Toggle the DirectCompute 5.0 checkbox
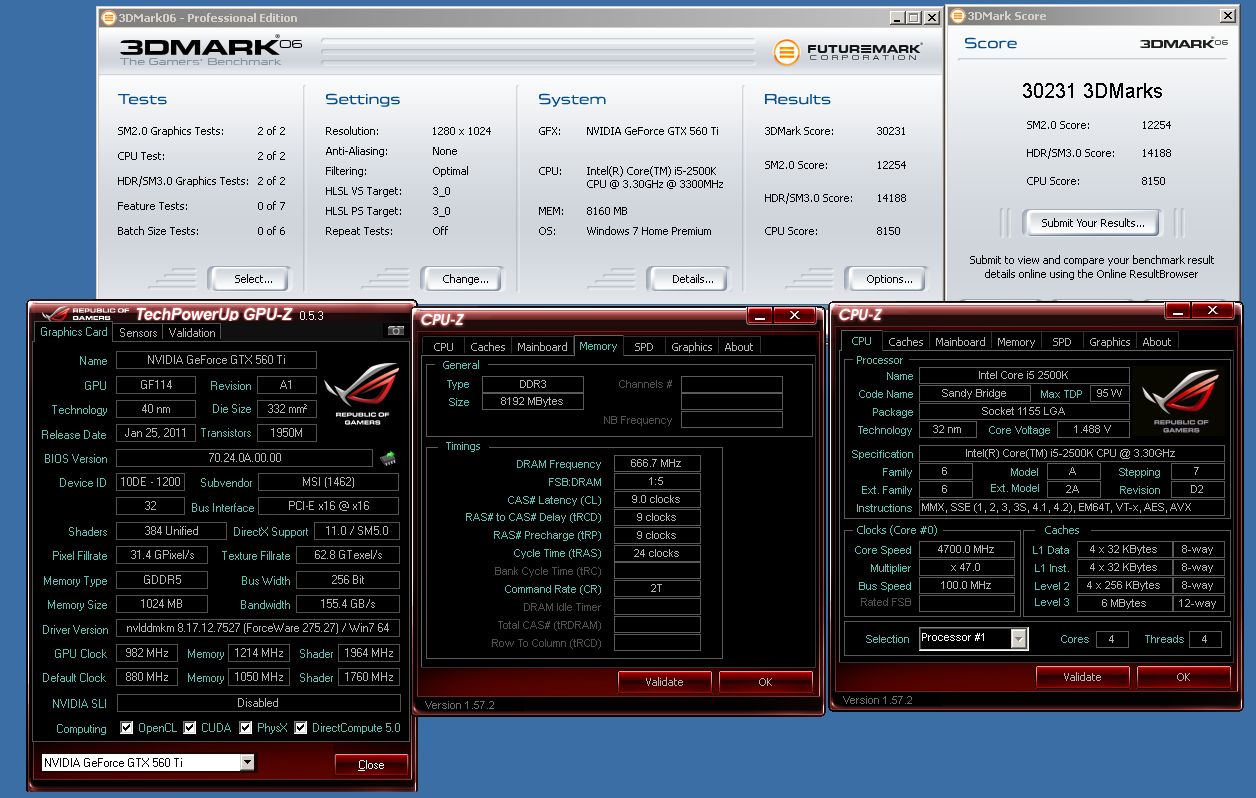 point(301,728)
